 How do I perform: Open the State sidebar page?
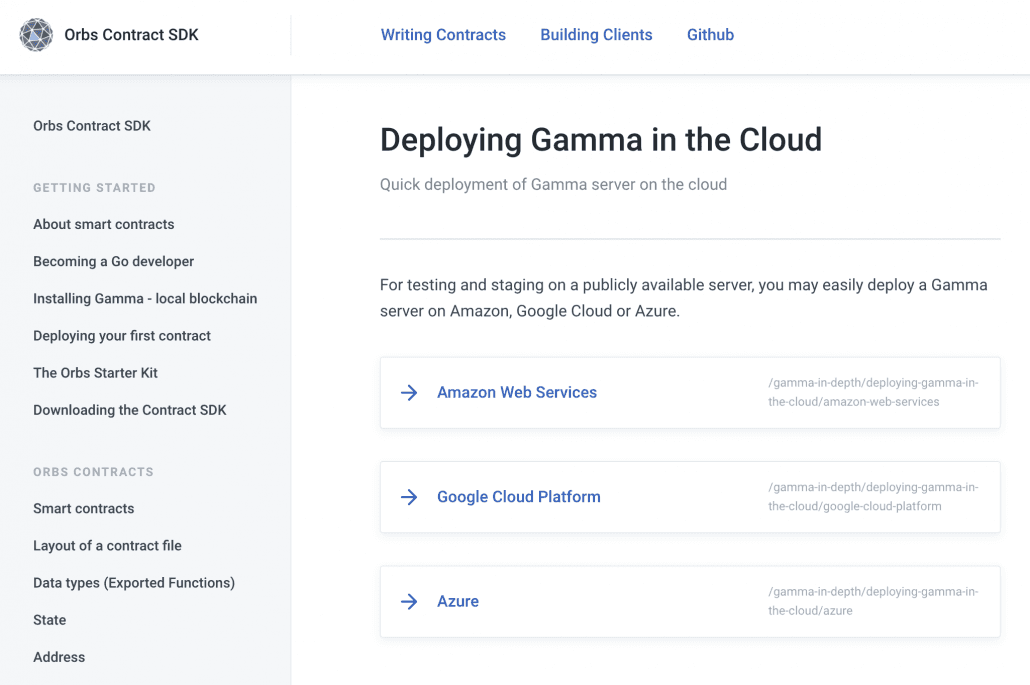click(x=49, y=620)
